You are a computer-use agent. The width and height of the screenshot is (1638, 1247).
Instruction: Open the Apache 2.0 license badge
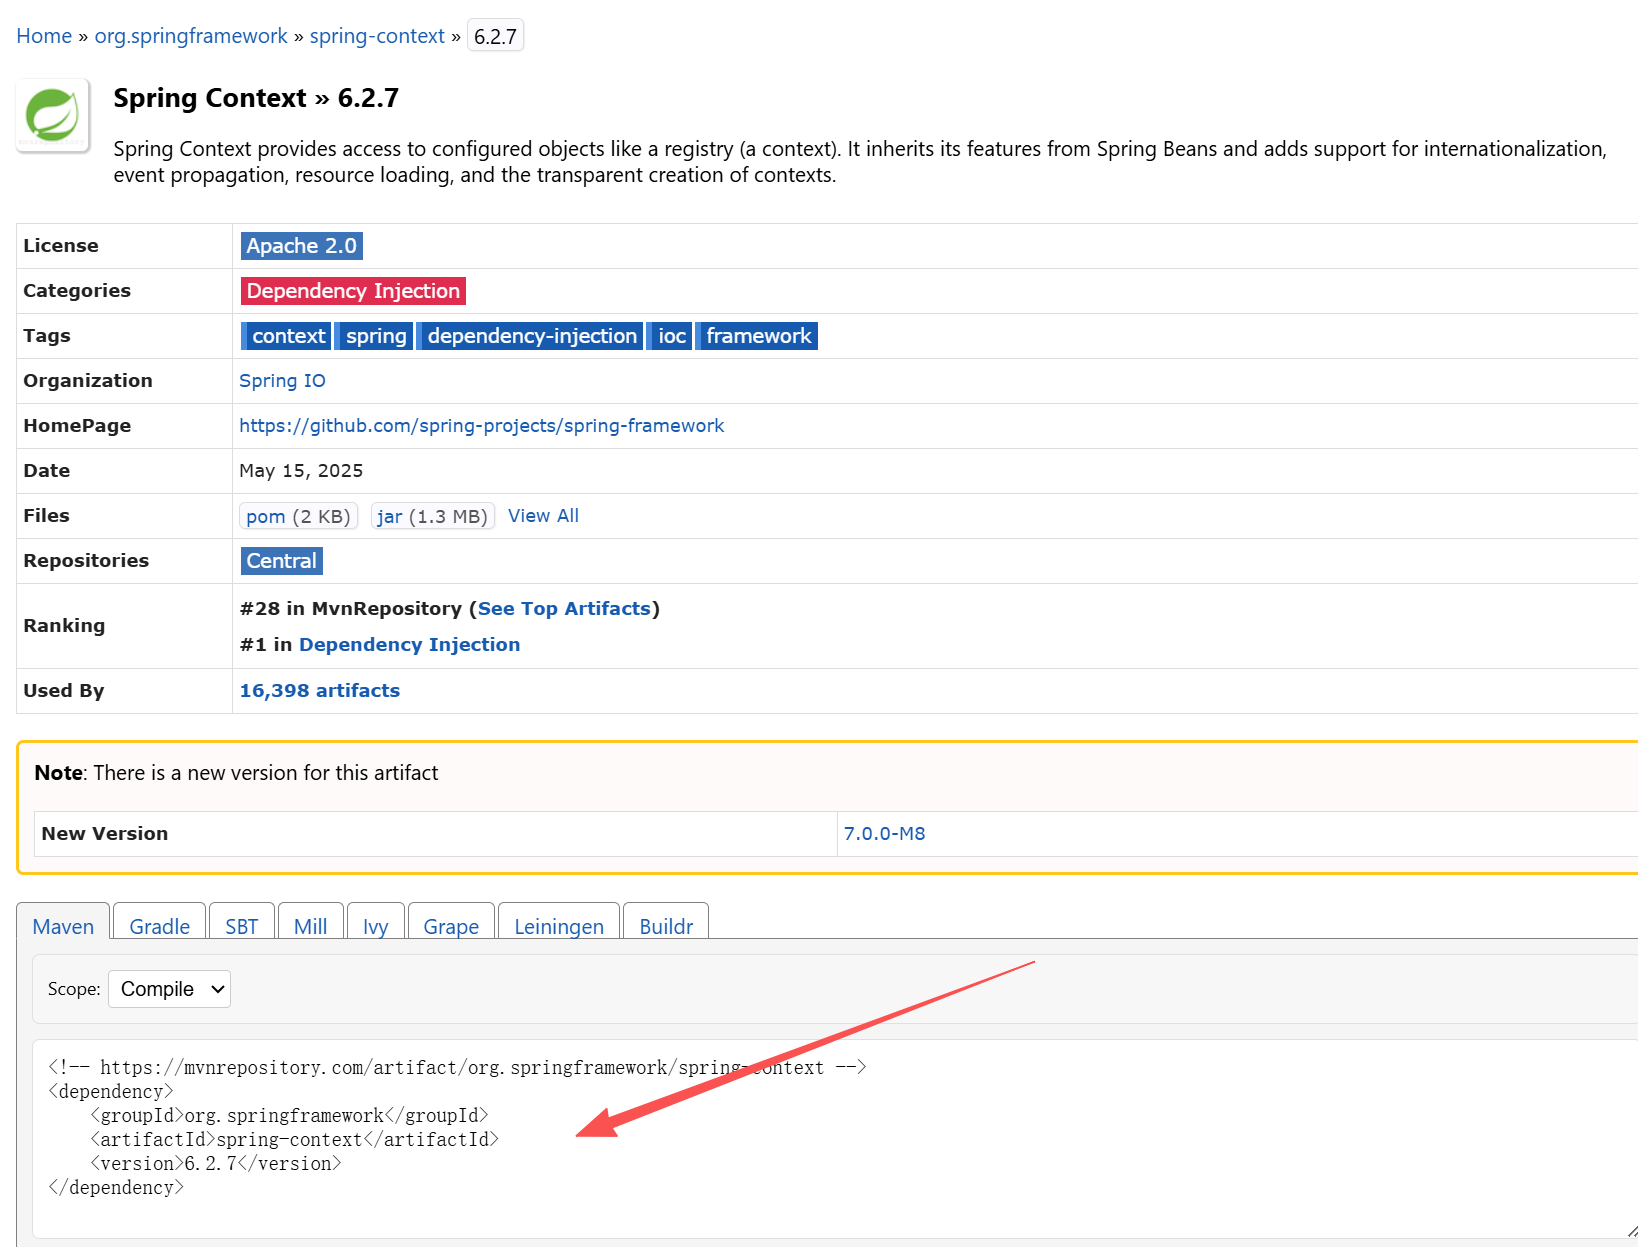[x=301, y=246]
